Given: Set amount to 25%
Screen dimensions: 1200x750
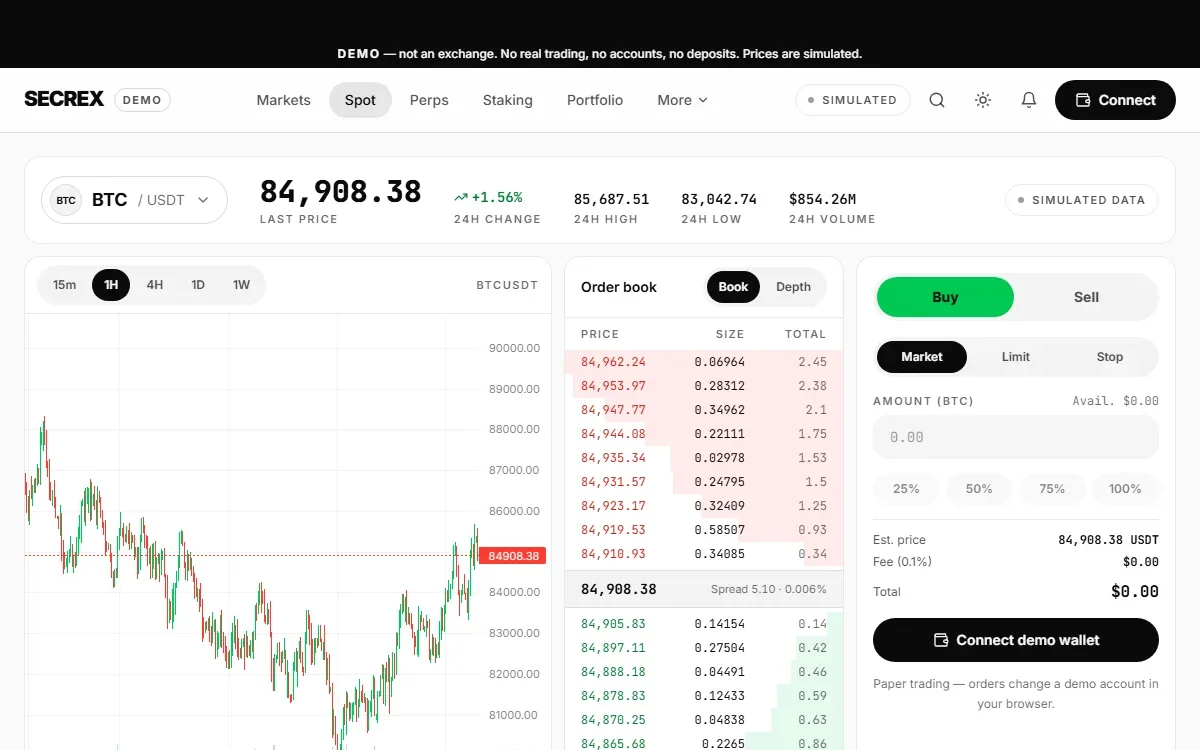Looking at the screenshot, I should 906,489.
